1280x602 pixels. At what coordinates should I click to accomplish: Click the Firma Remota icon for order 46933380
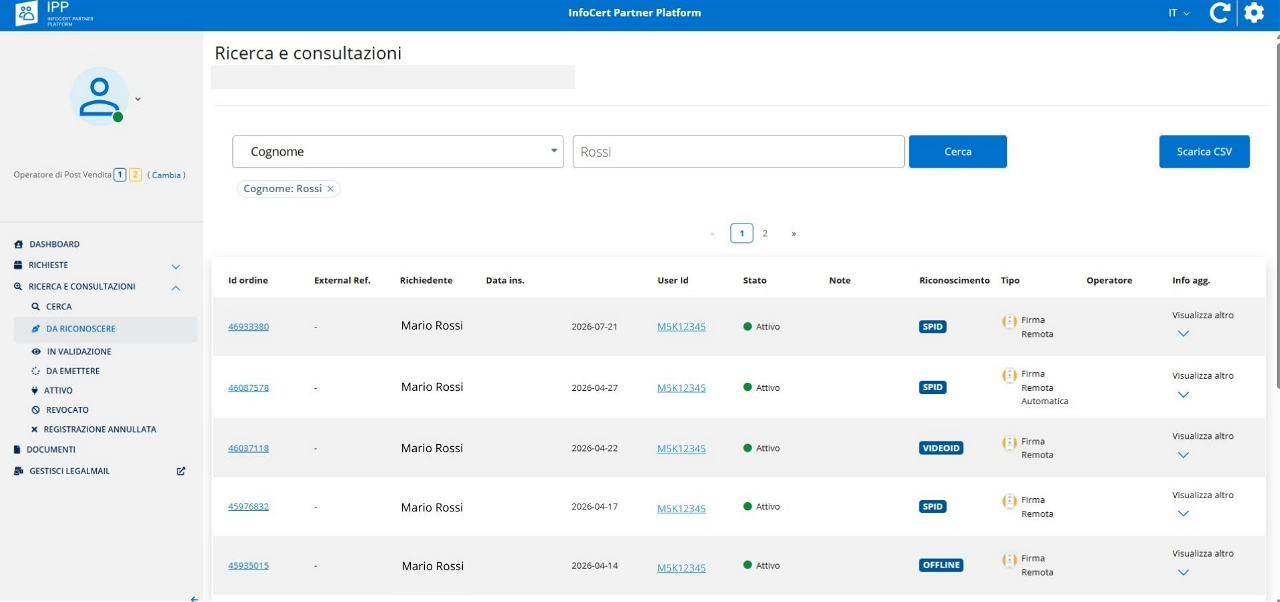pyautogui.click(x=1009, y=321)
